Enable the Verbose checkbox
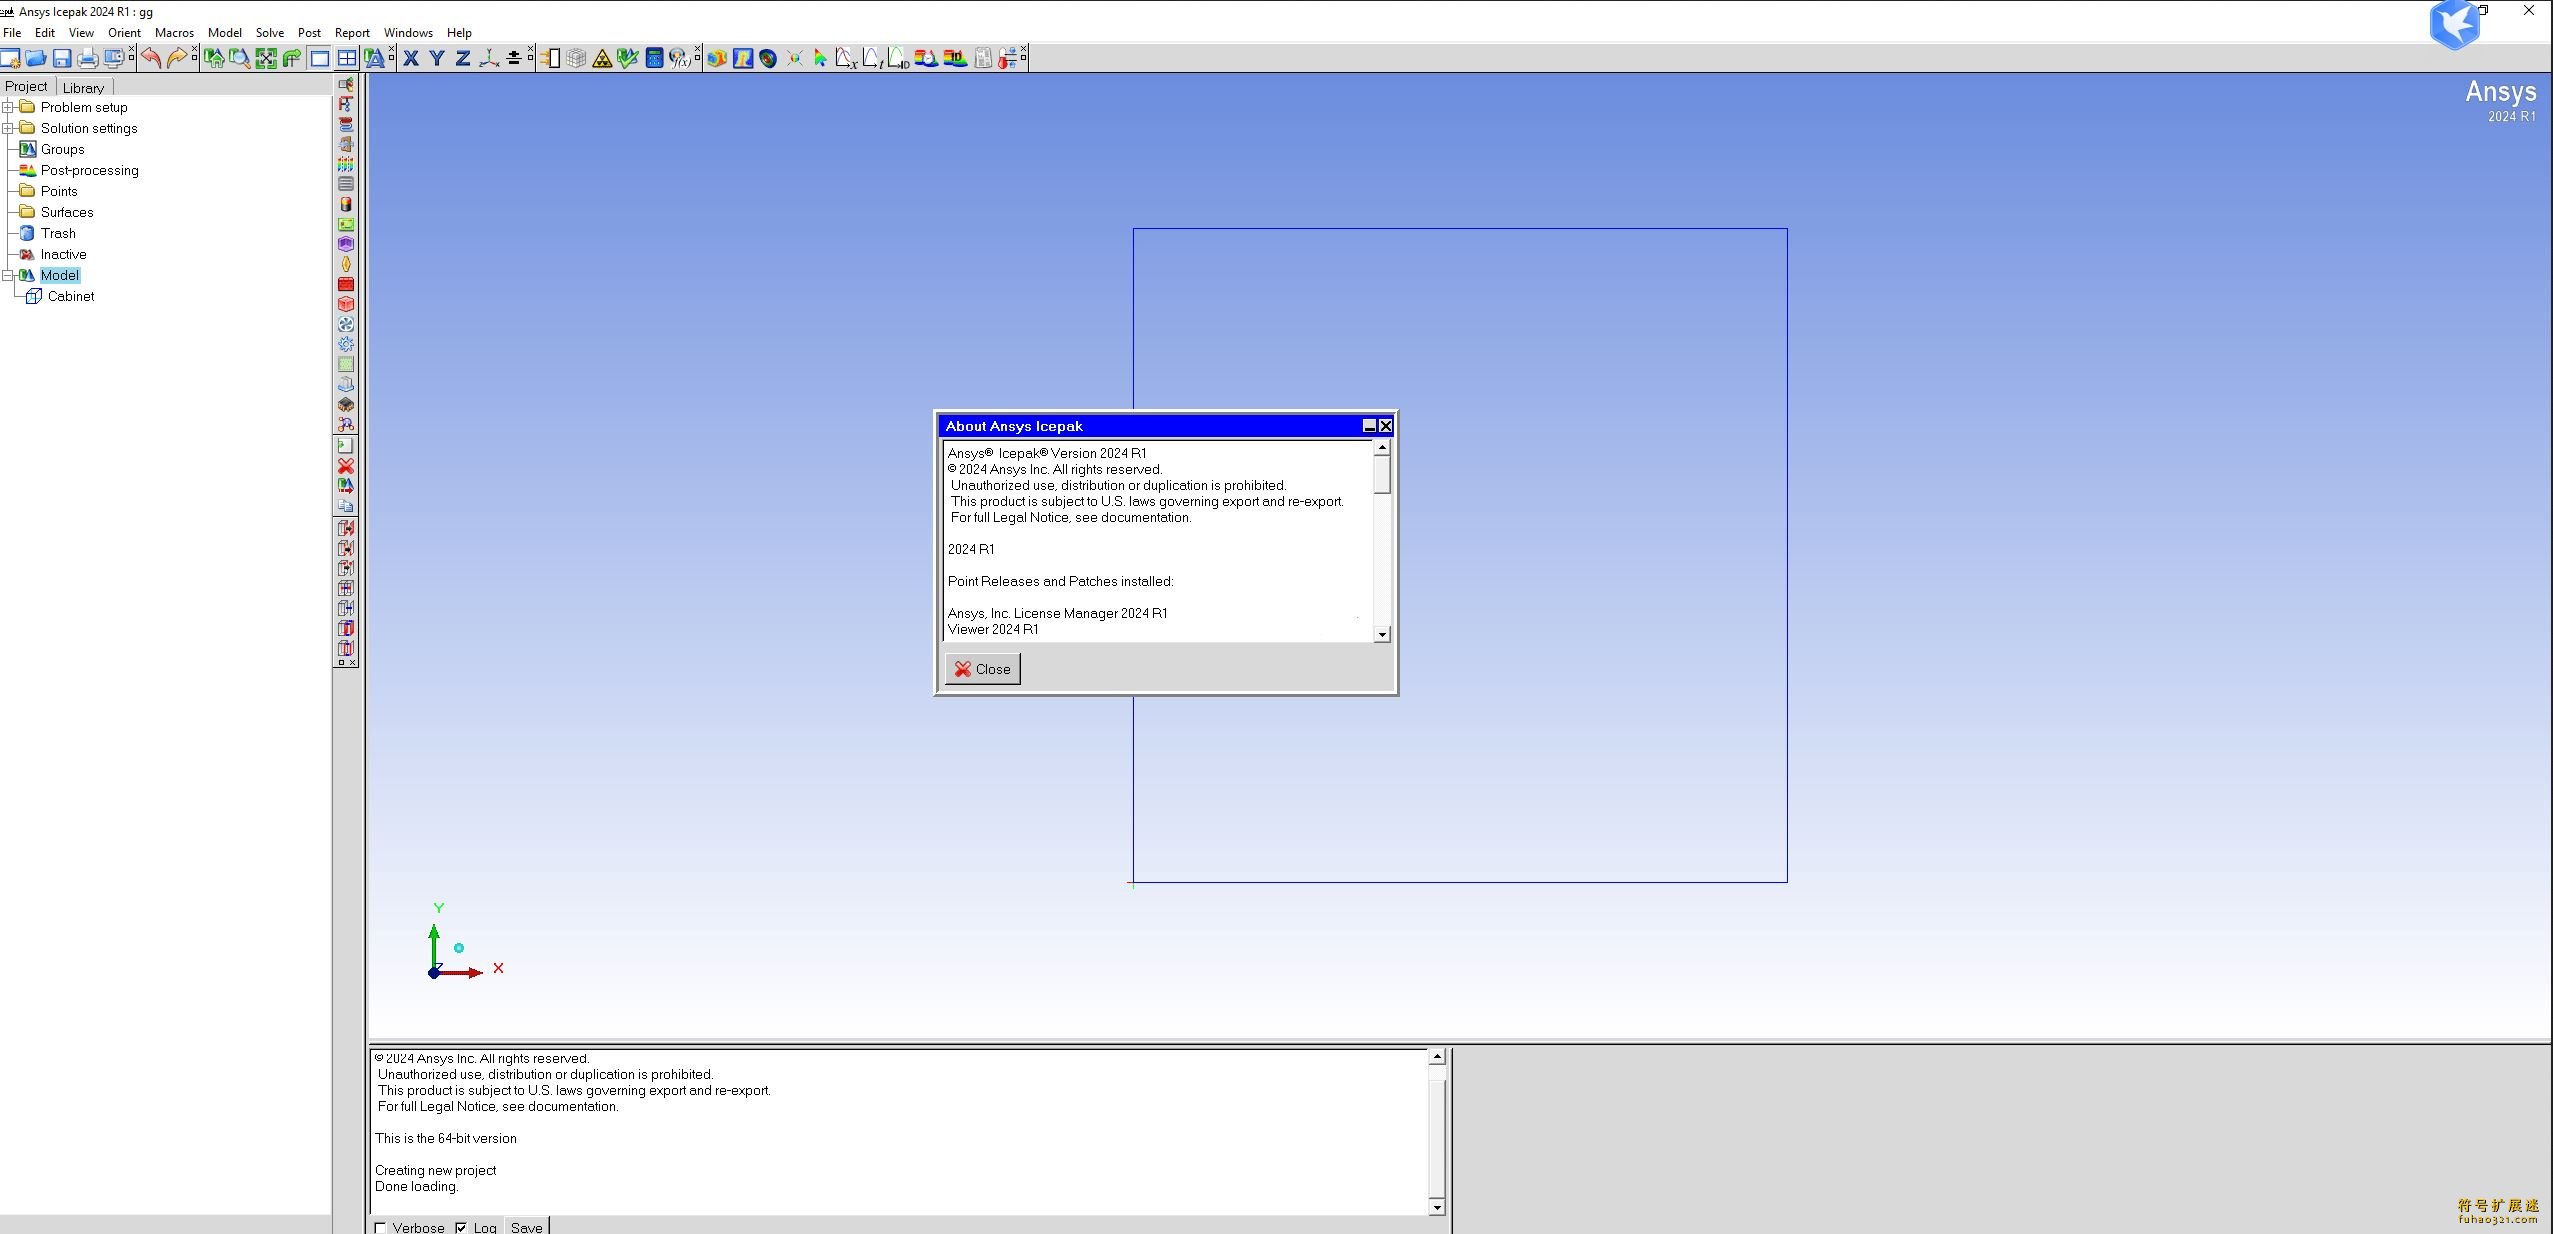This screenshot has height=1234, width=2553. click(x=380, y=1227)
